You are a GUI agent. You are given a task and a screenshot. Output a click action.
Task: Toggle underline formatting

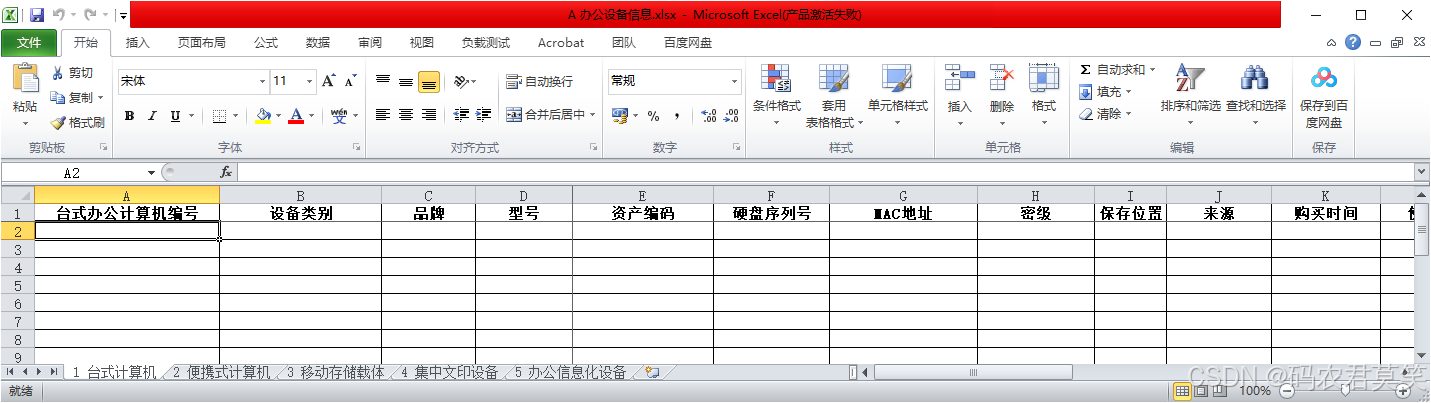176,116
